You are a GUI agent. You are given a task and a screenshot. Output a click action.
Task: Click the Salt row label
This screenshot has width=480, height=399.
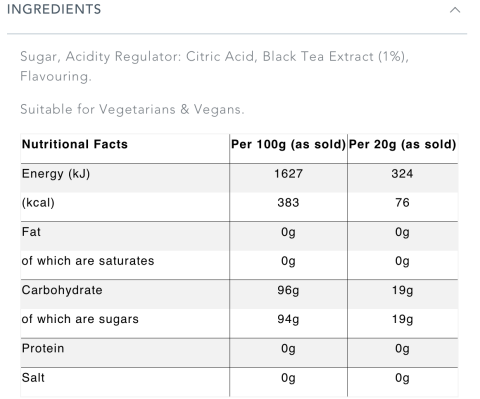[33, 378]
